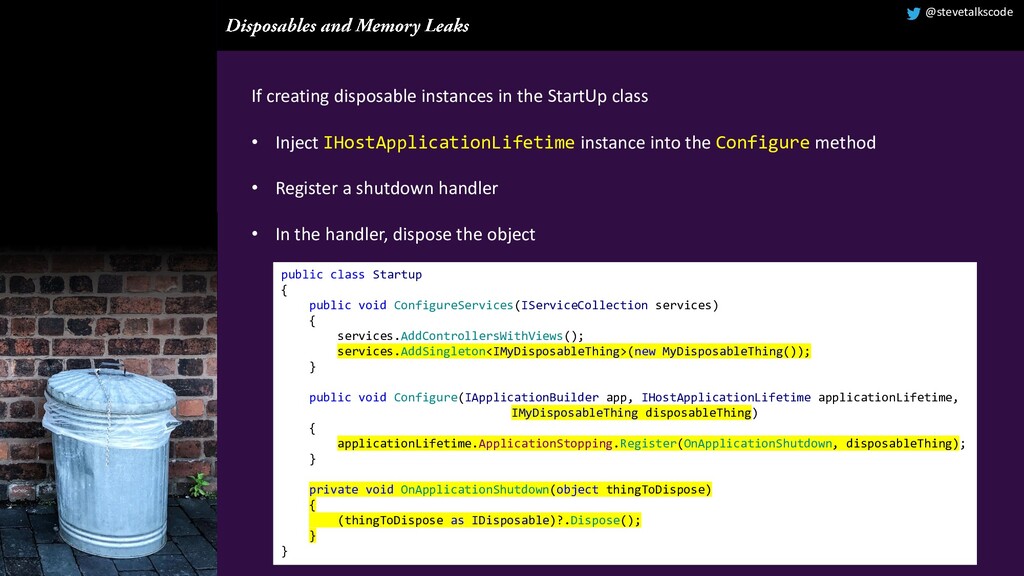Click the yellow 'Configure' word in first bullet
Screen dimensions: 1024x576
pos(762,142)
